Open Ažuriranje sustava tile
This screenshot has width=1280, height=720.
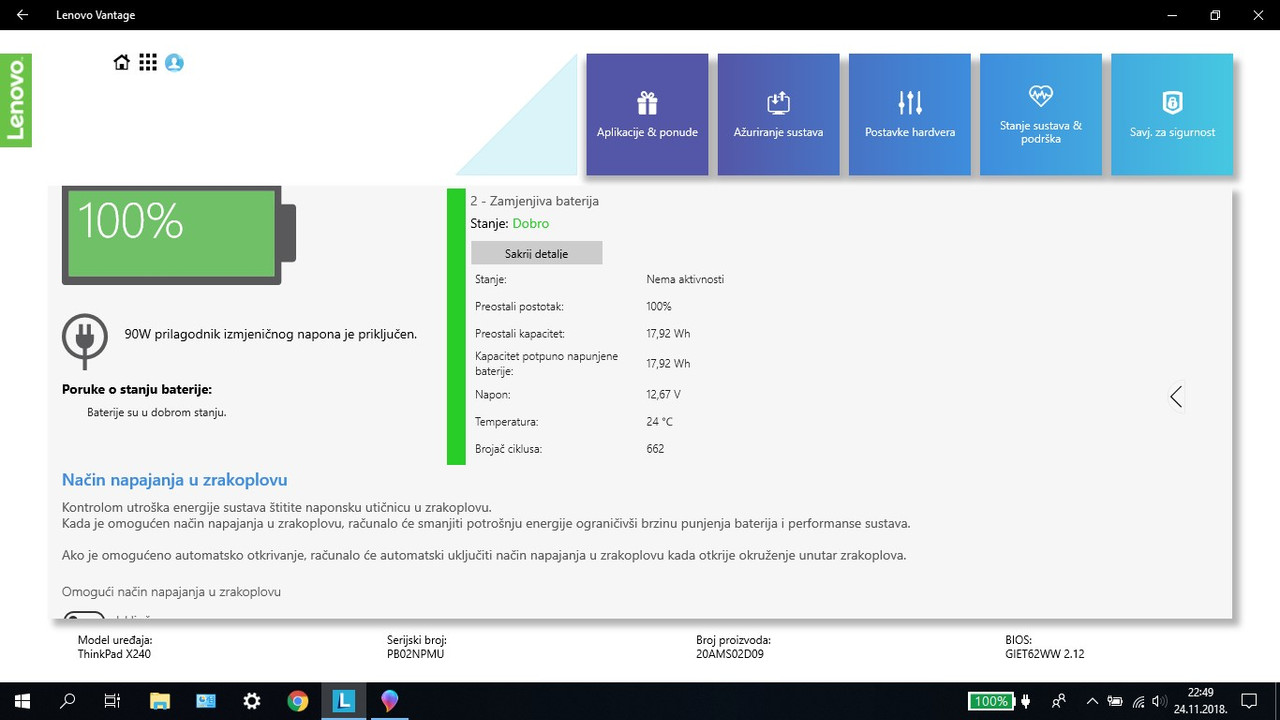(x=778, y=115)
